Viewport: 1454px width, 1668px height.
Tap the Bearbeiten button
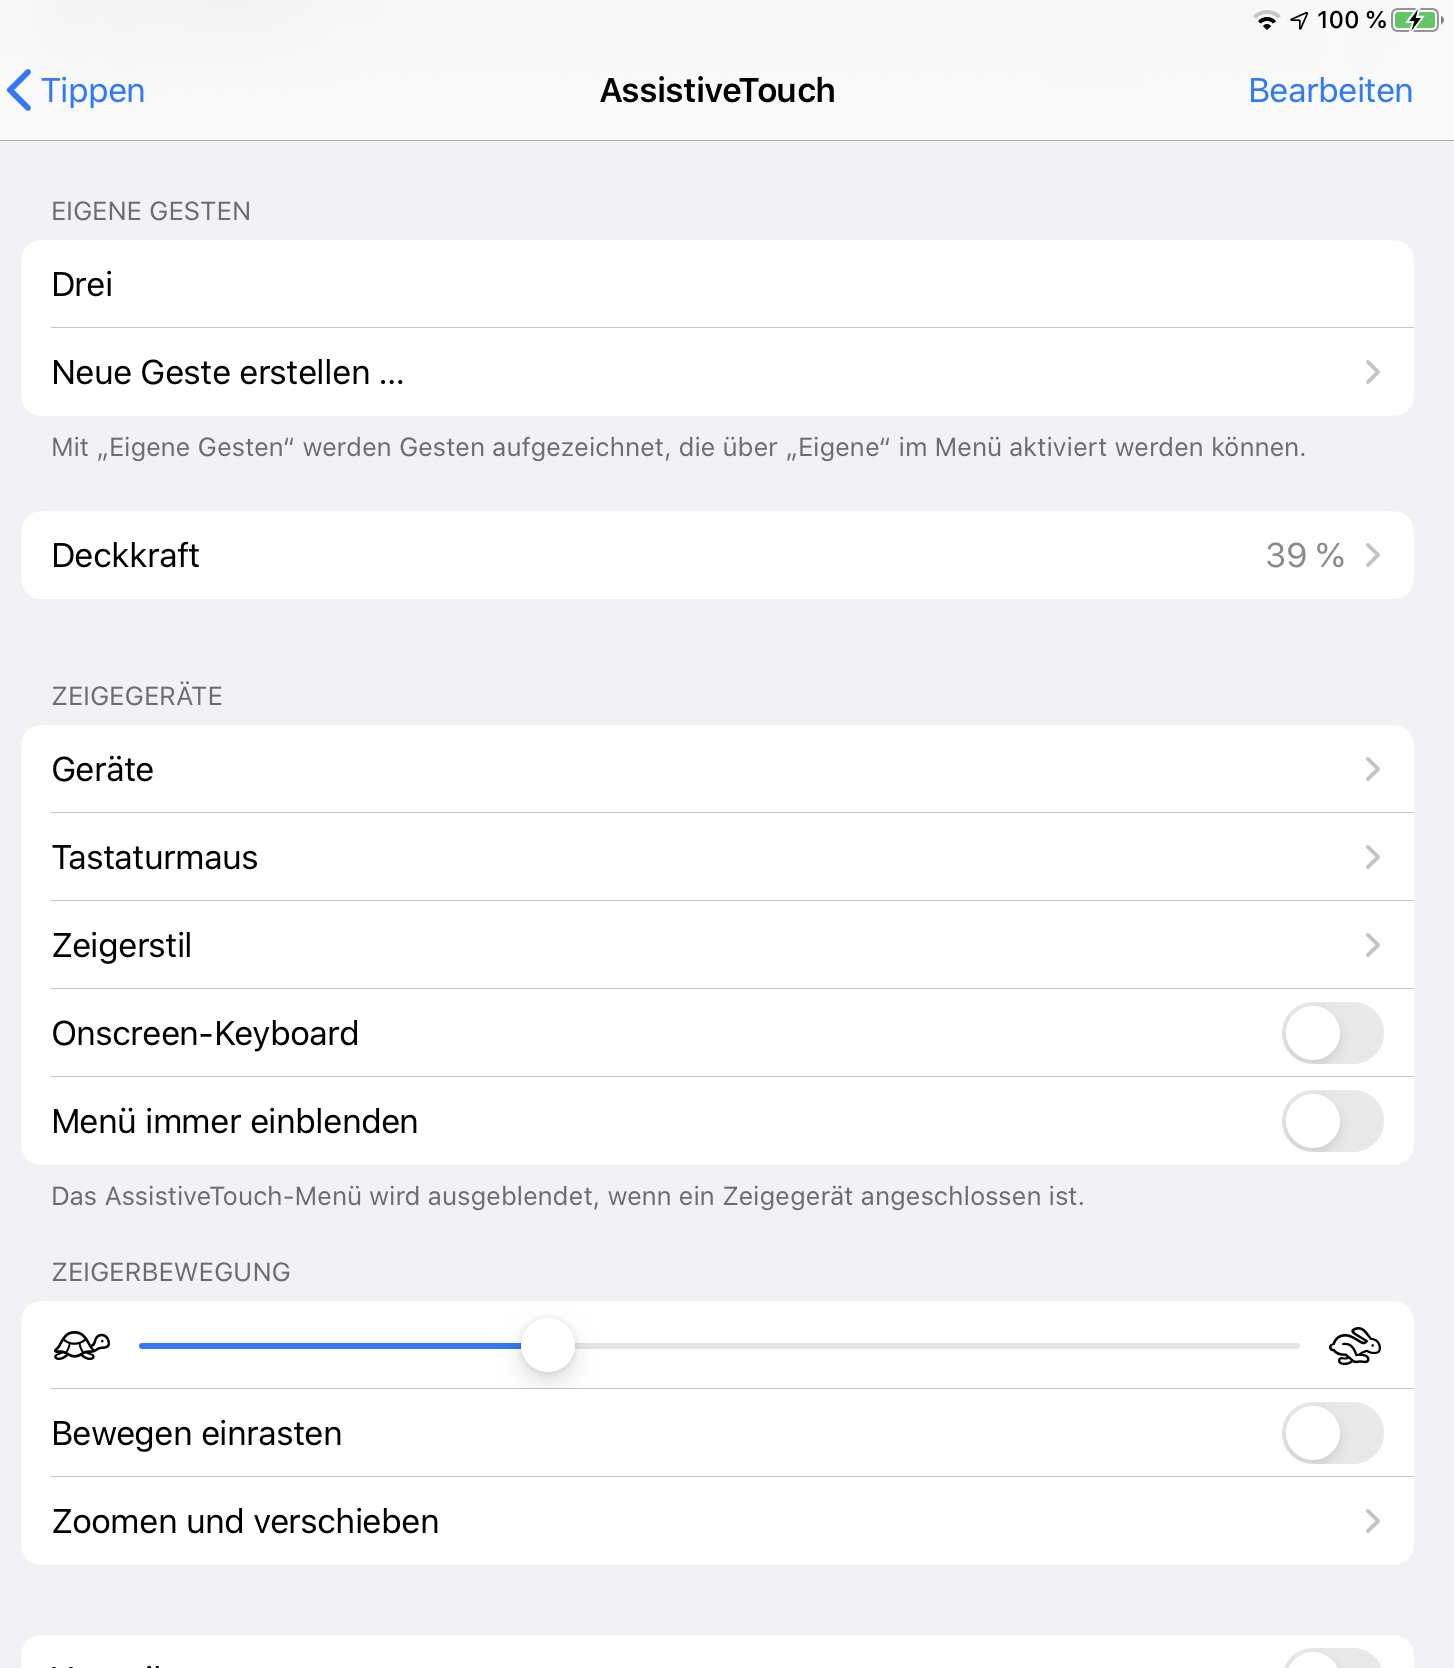pos(1330,90)
